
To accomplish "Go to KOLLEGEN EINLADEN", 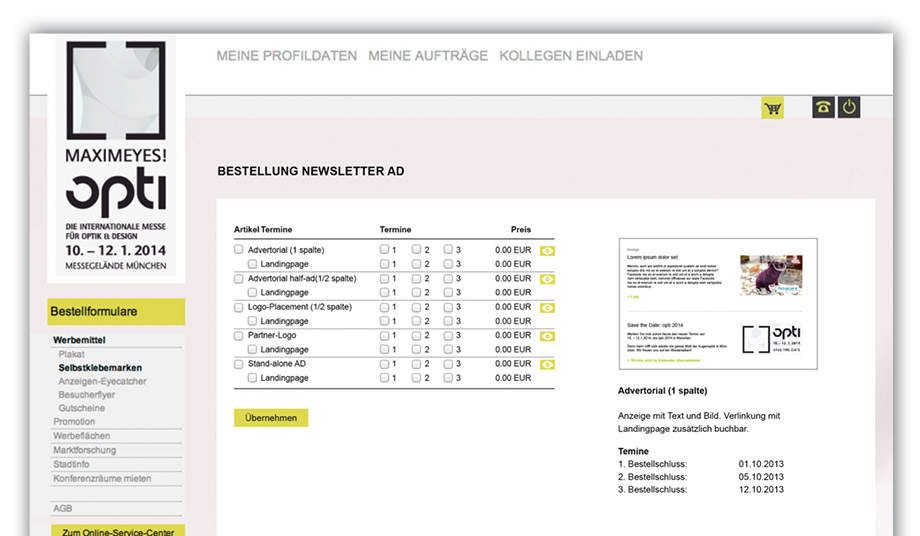I will (x=571, y=56).
